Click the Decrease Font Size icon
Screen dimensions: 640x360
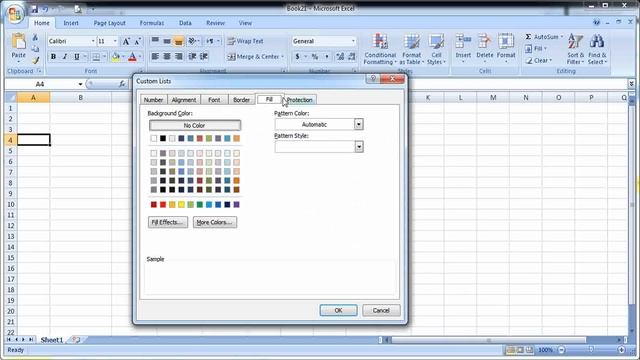(x=138, y=41)
